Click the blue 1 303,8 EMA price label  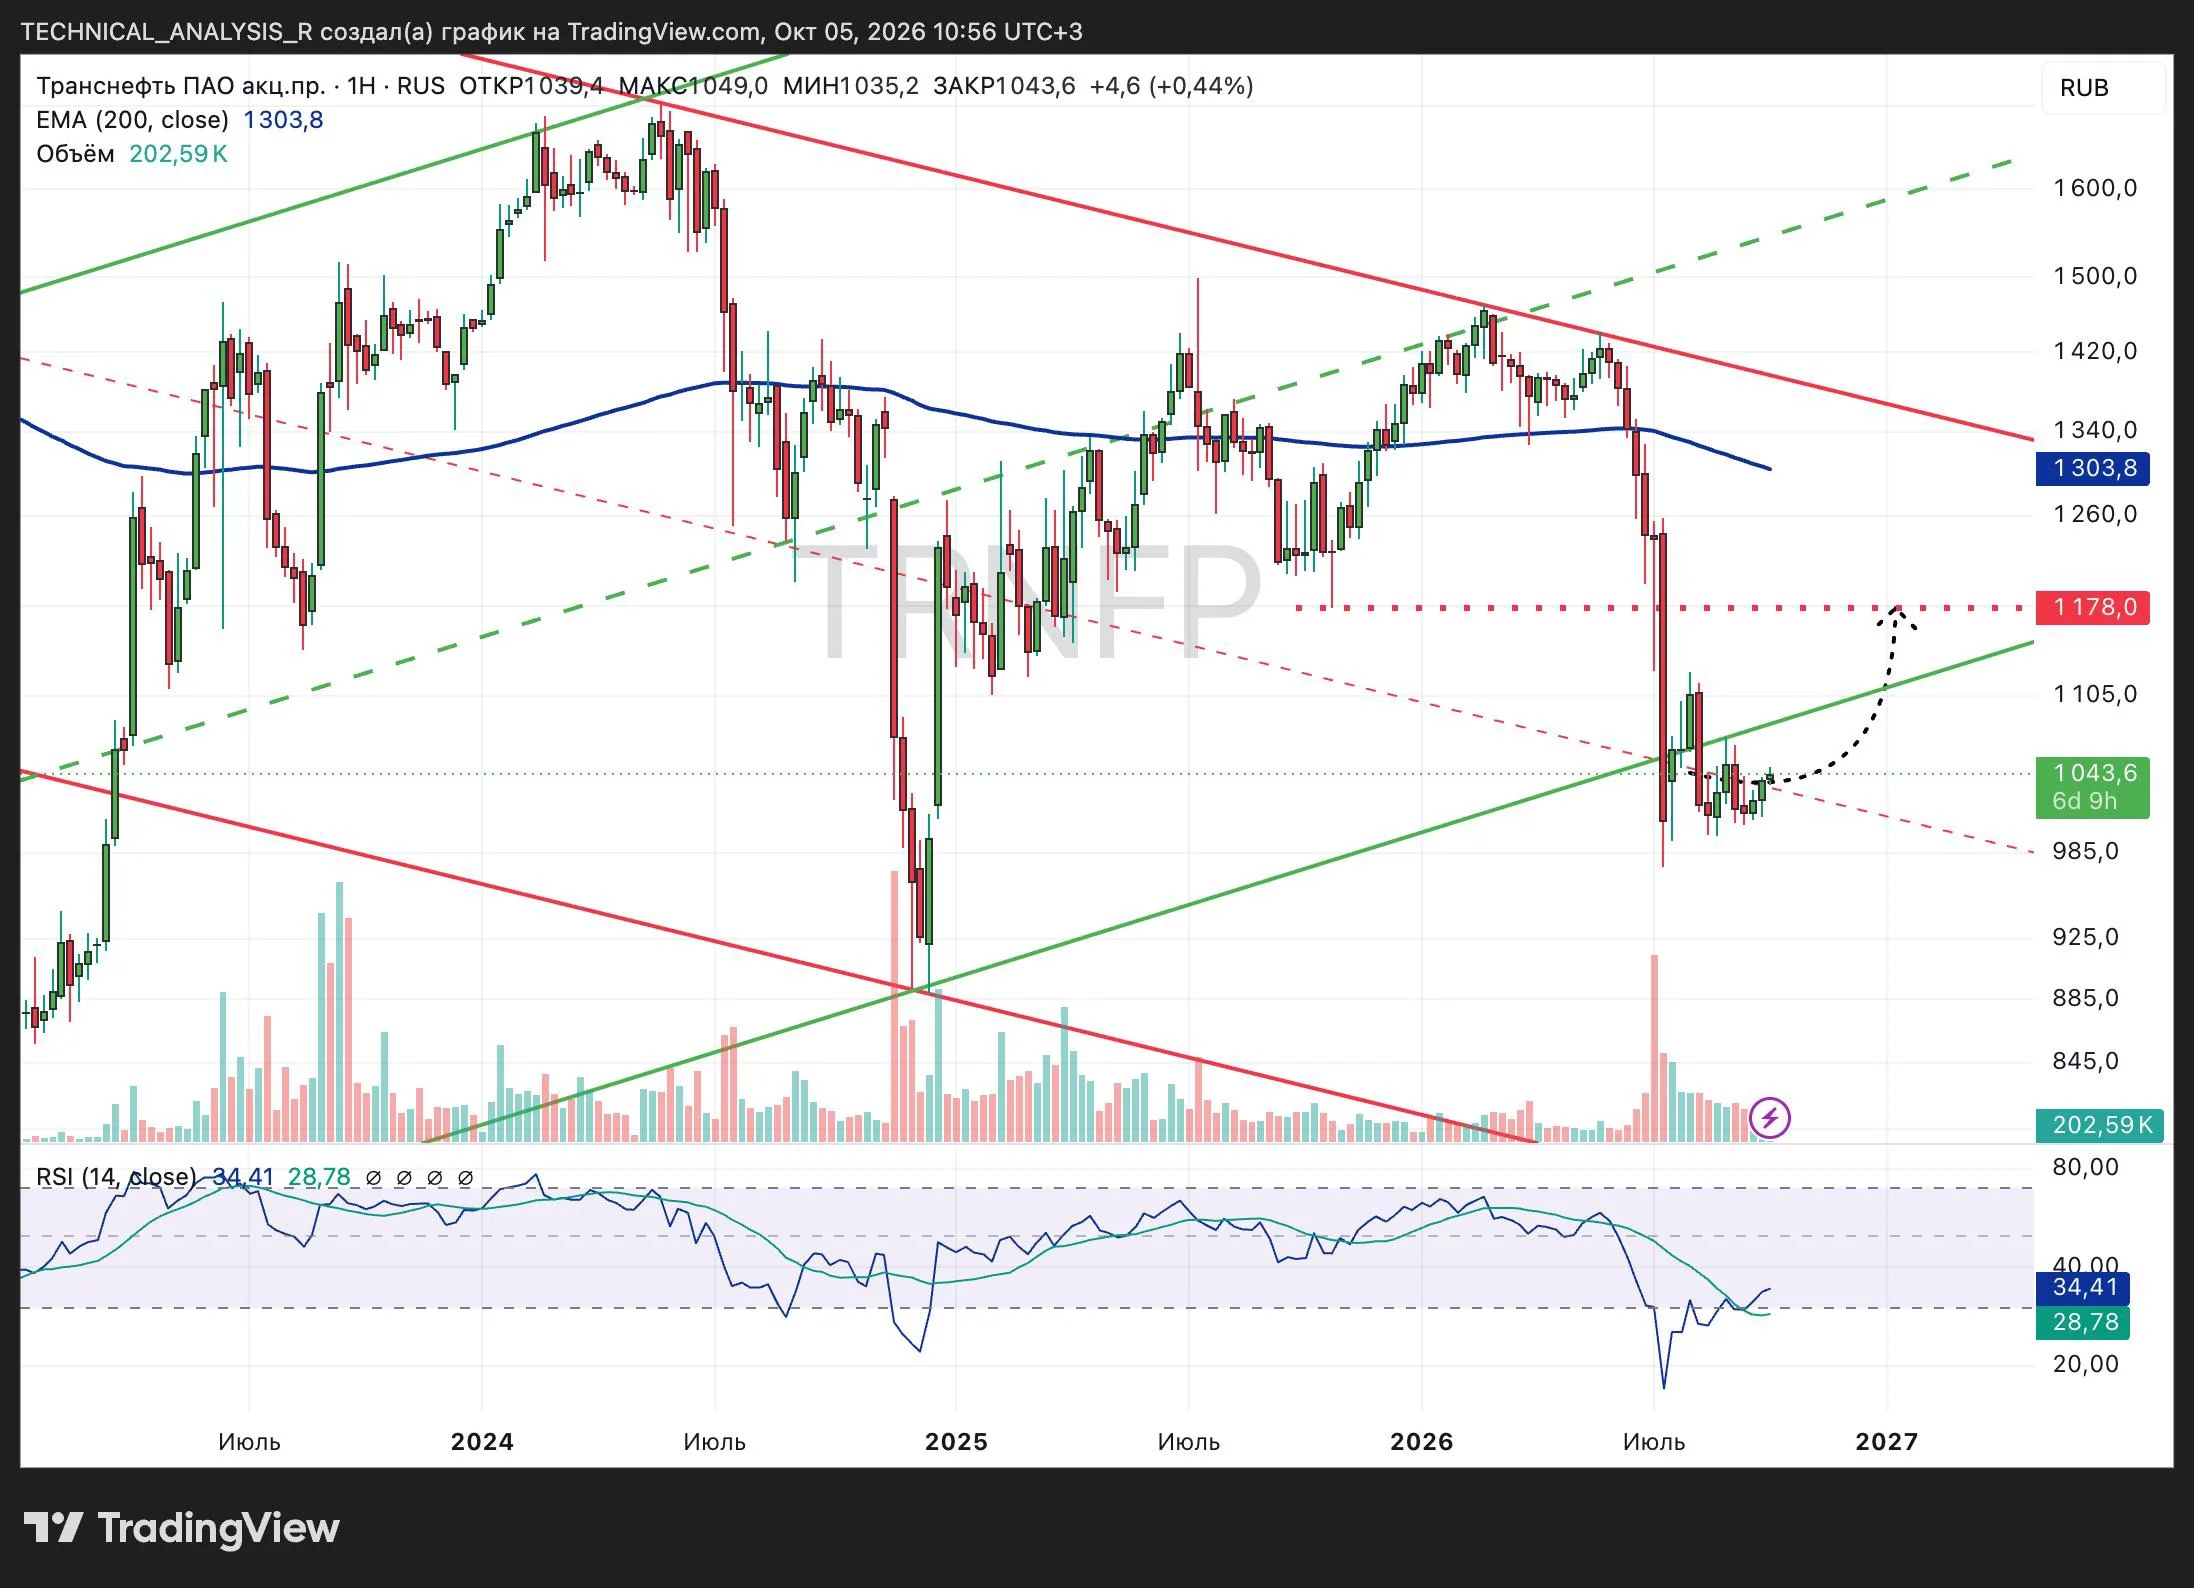coord(2093,468)
